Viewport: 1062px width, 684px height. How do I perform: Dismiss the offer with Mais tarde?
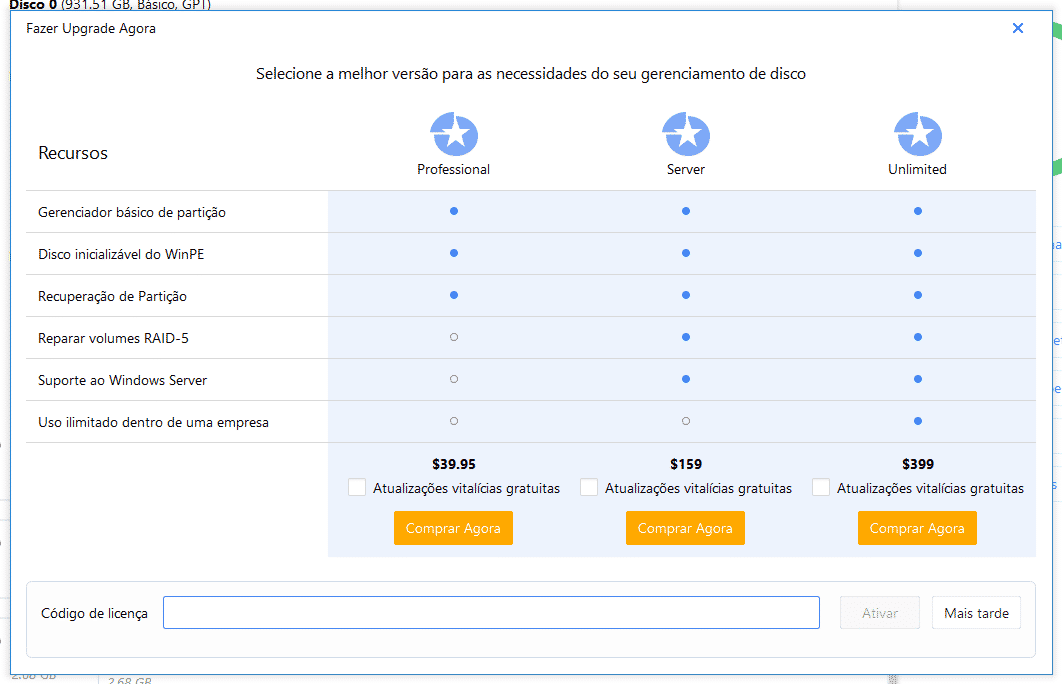[x=976, y=612]
